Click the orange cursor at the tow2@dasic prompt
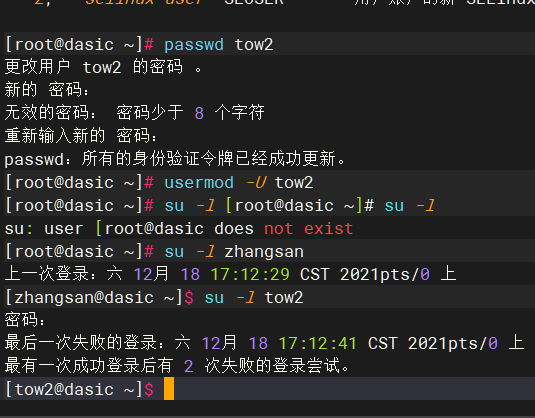This screenshot has height=418, width=535. [x=169, y=389]
